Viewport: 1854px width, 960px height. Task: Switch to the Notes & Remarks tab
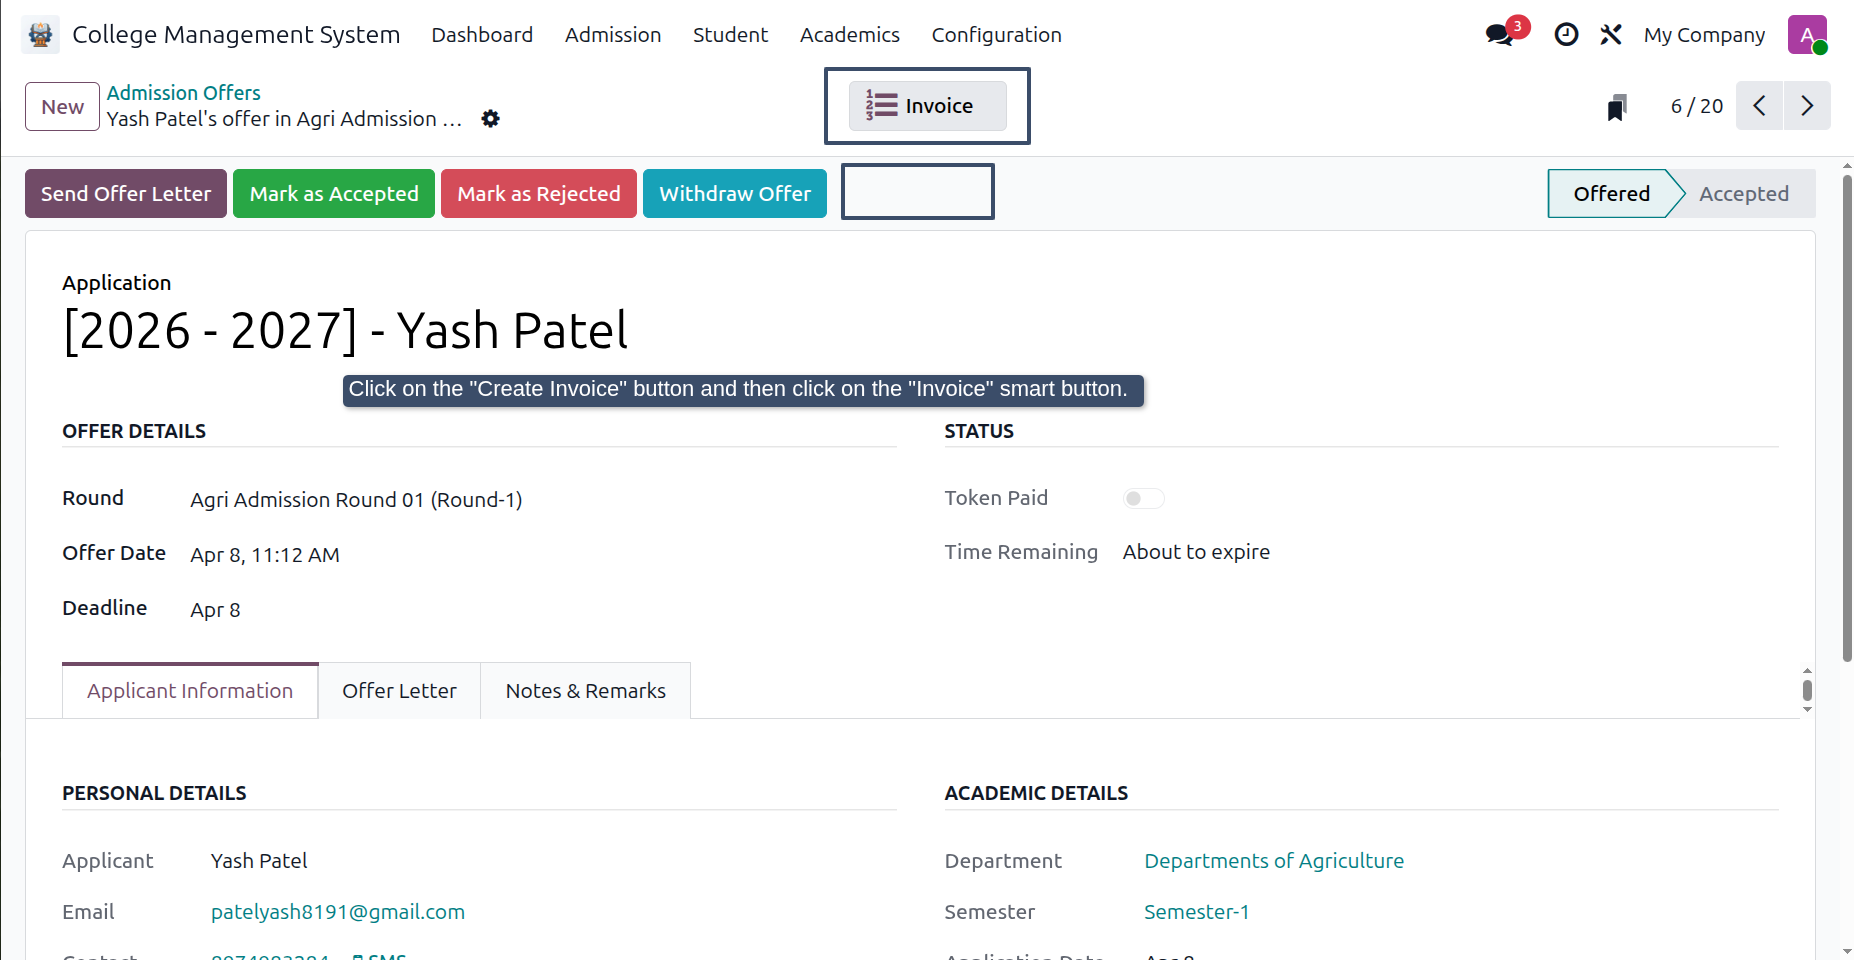[x=586, y=691]
